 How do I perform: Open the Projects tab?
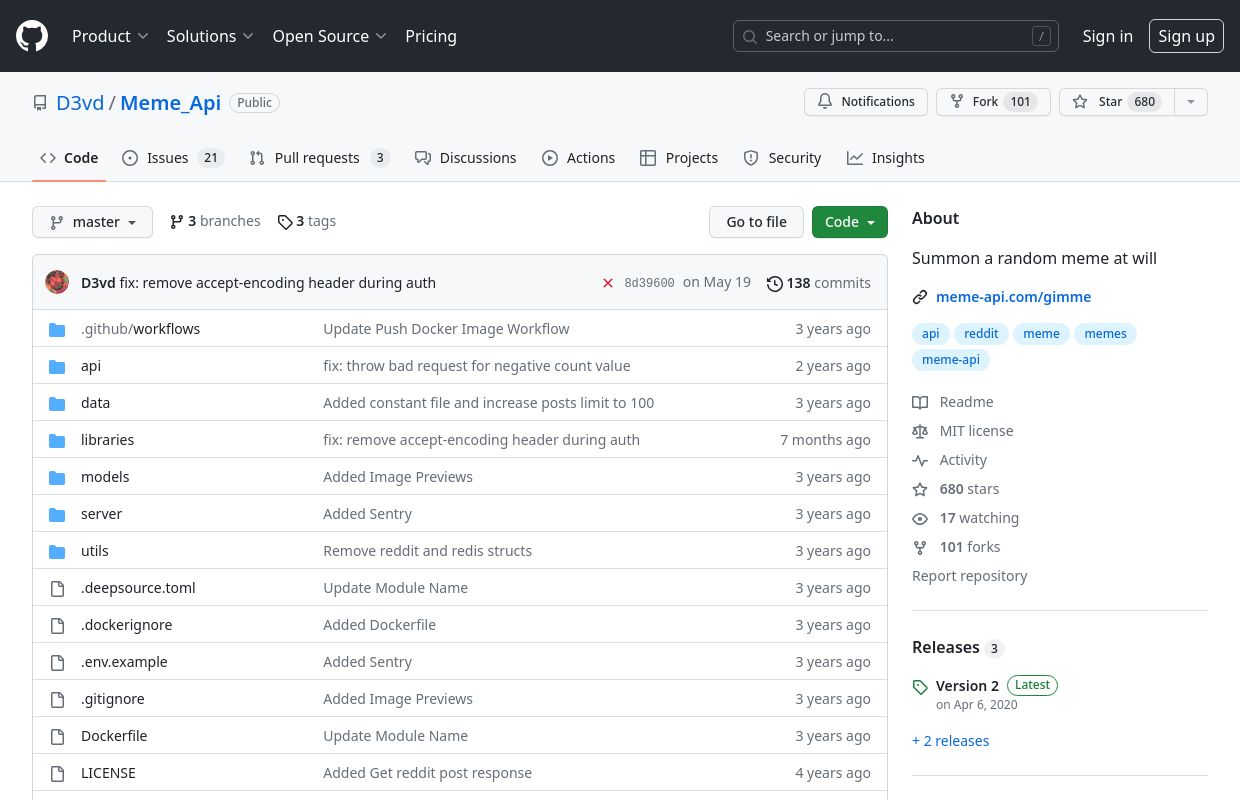pos(679,158)
